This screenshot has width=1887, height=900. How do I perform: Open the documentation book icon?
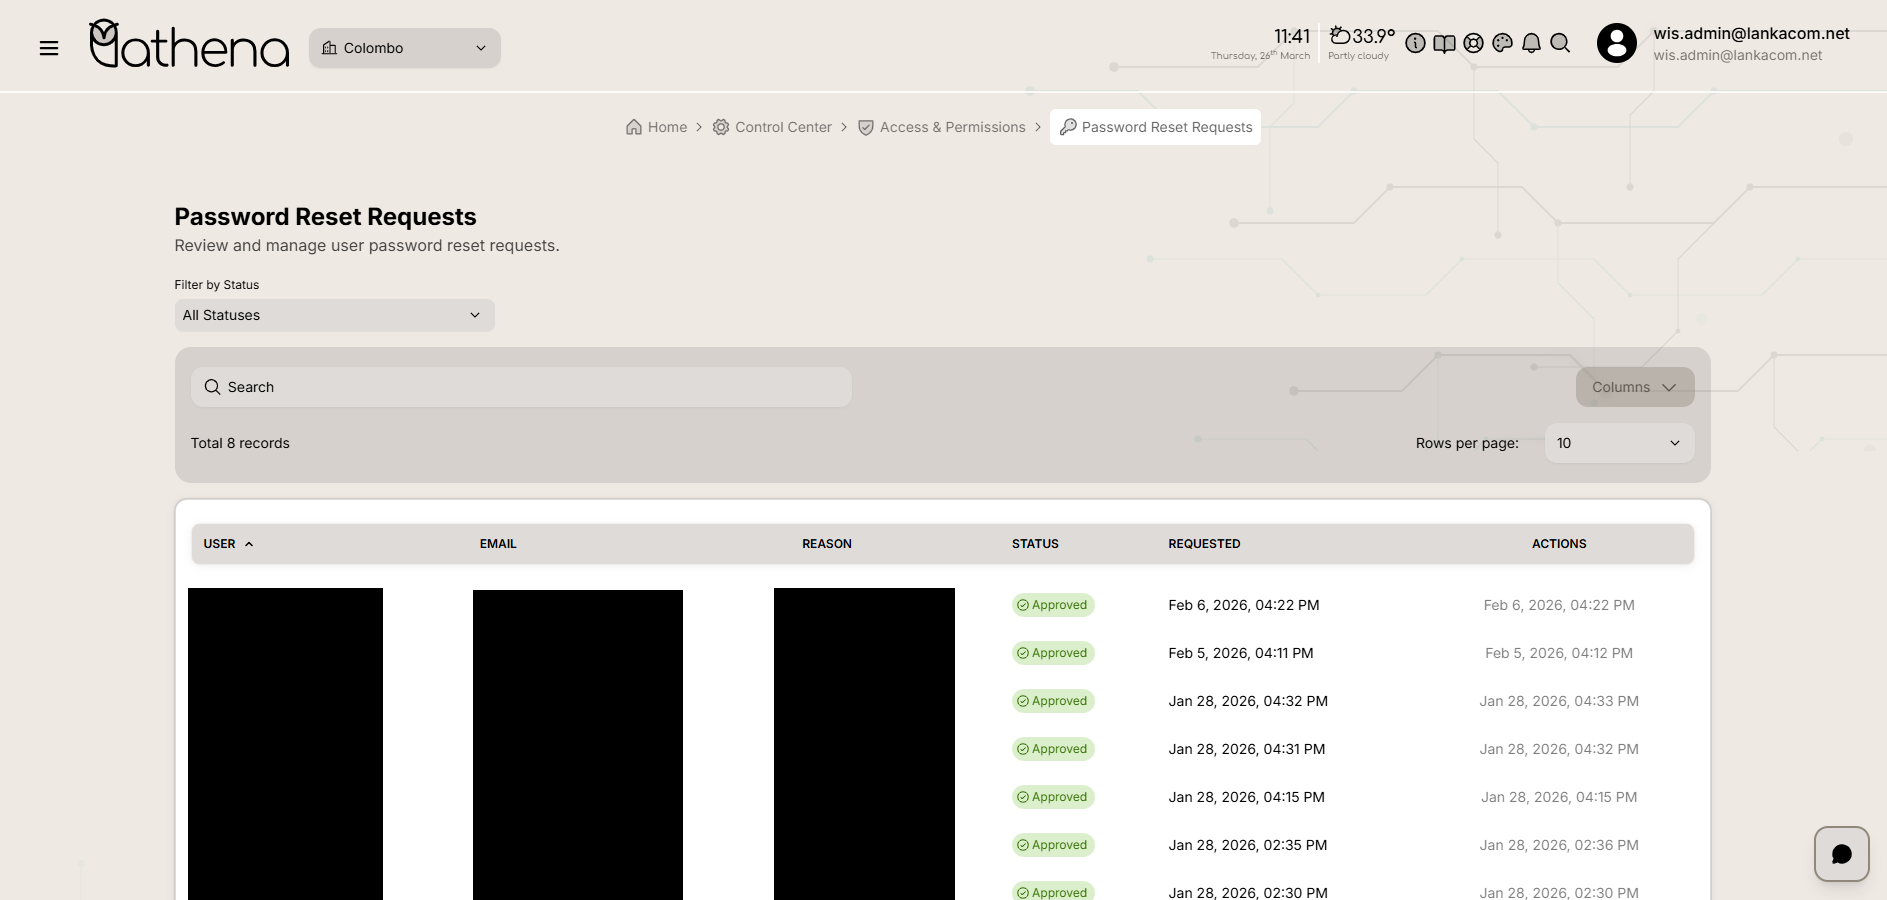pos(1444,43)
